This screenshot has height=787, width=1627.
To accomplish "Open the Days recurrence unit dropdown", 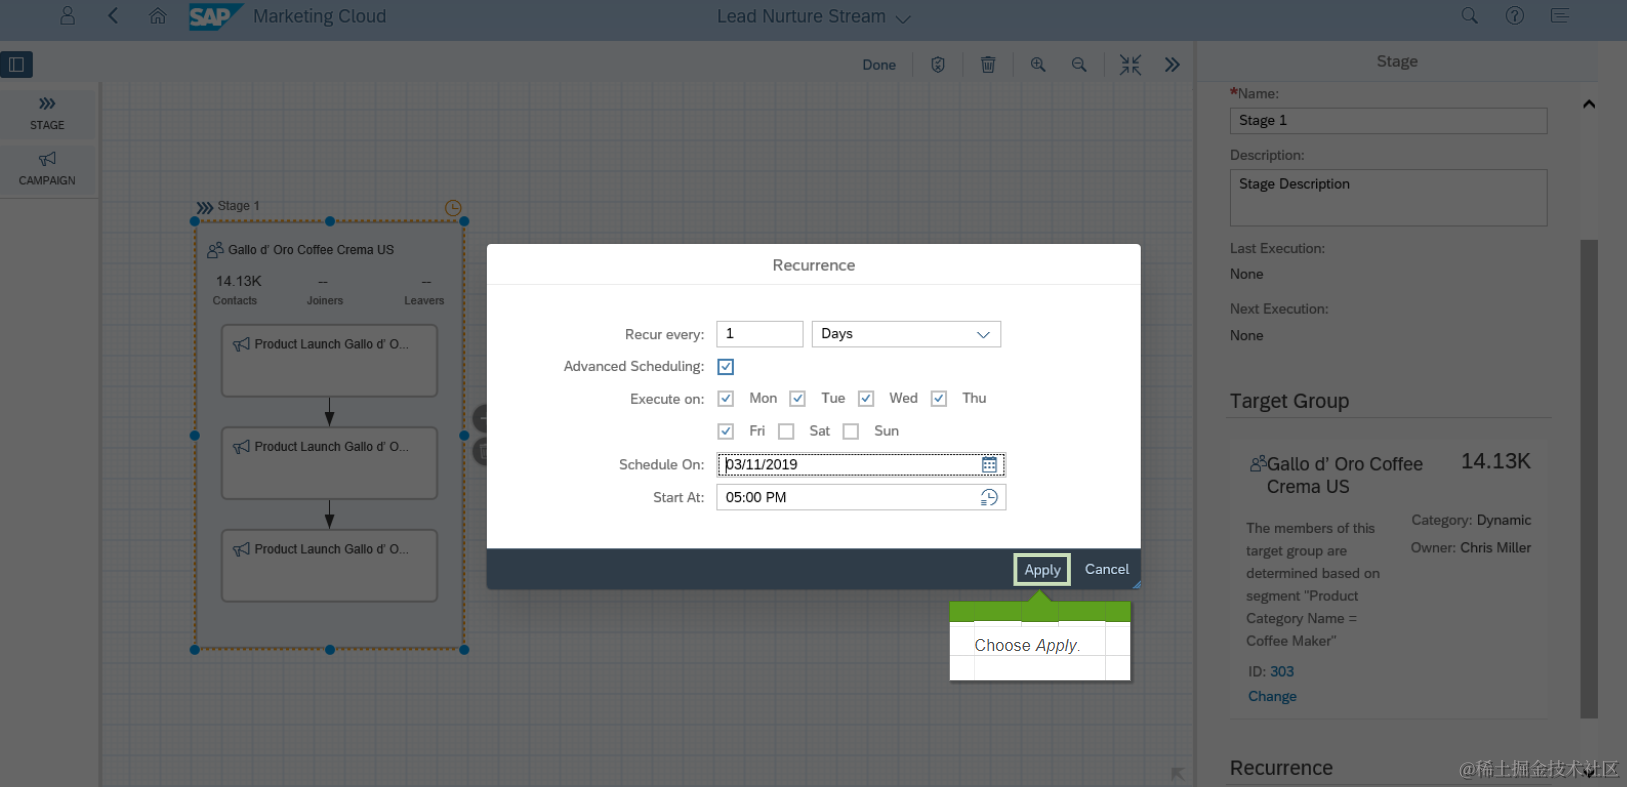I will [906, 334].
